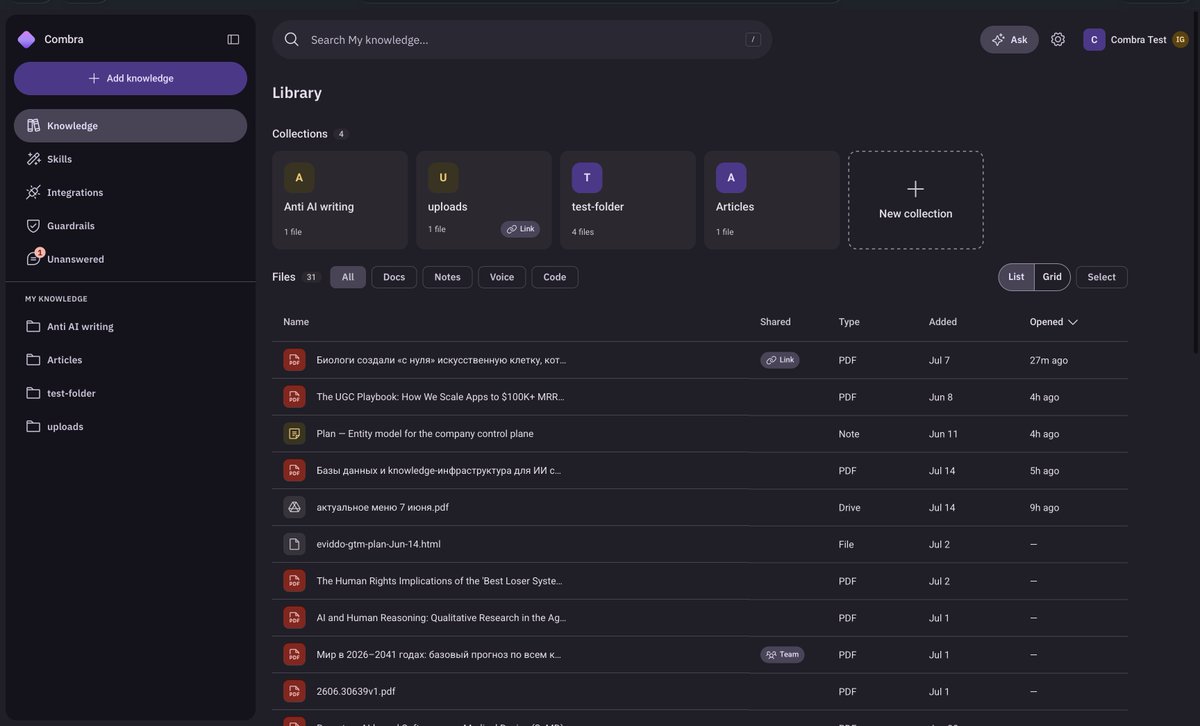Click Link shared badge on Биологи создали row
The height and width of the screenshot is (726, 1200).
coord(779,360)
